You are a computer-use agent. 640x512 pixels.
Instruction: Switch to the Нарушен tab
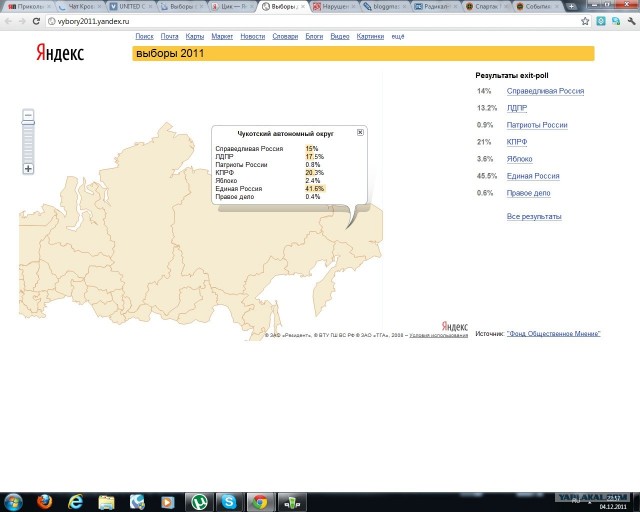tap(335, 7)
